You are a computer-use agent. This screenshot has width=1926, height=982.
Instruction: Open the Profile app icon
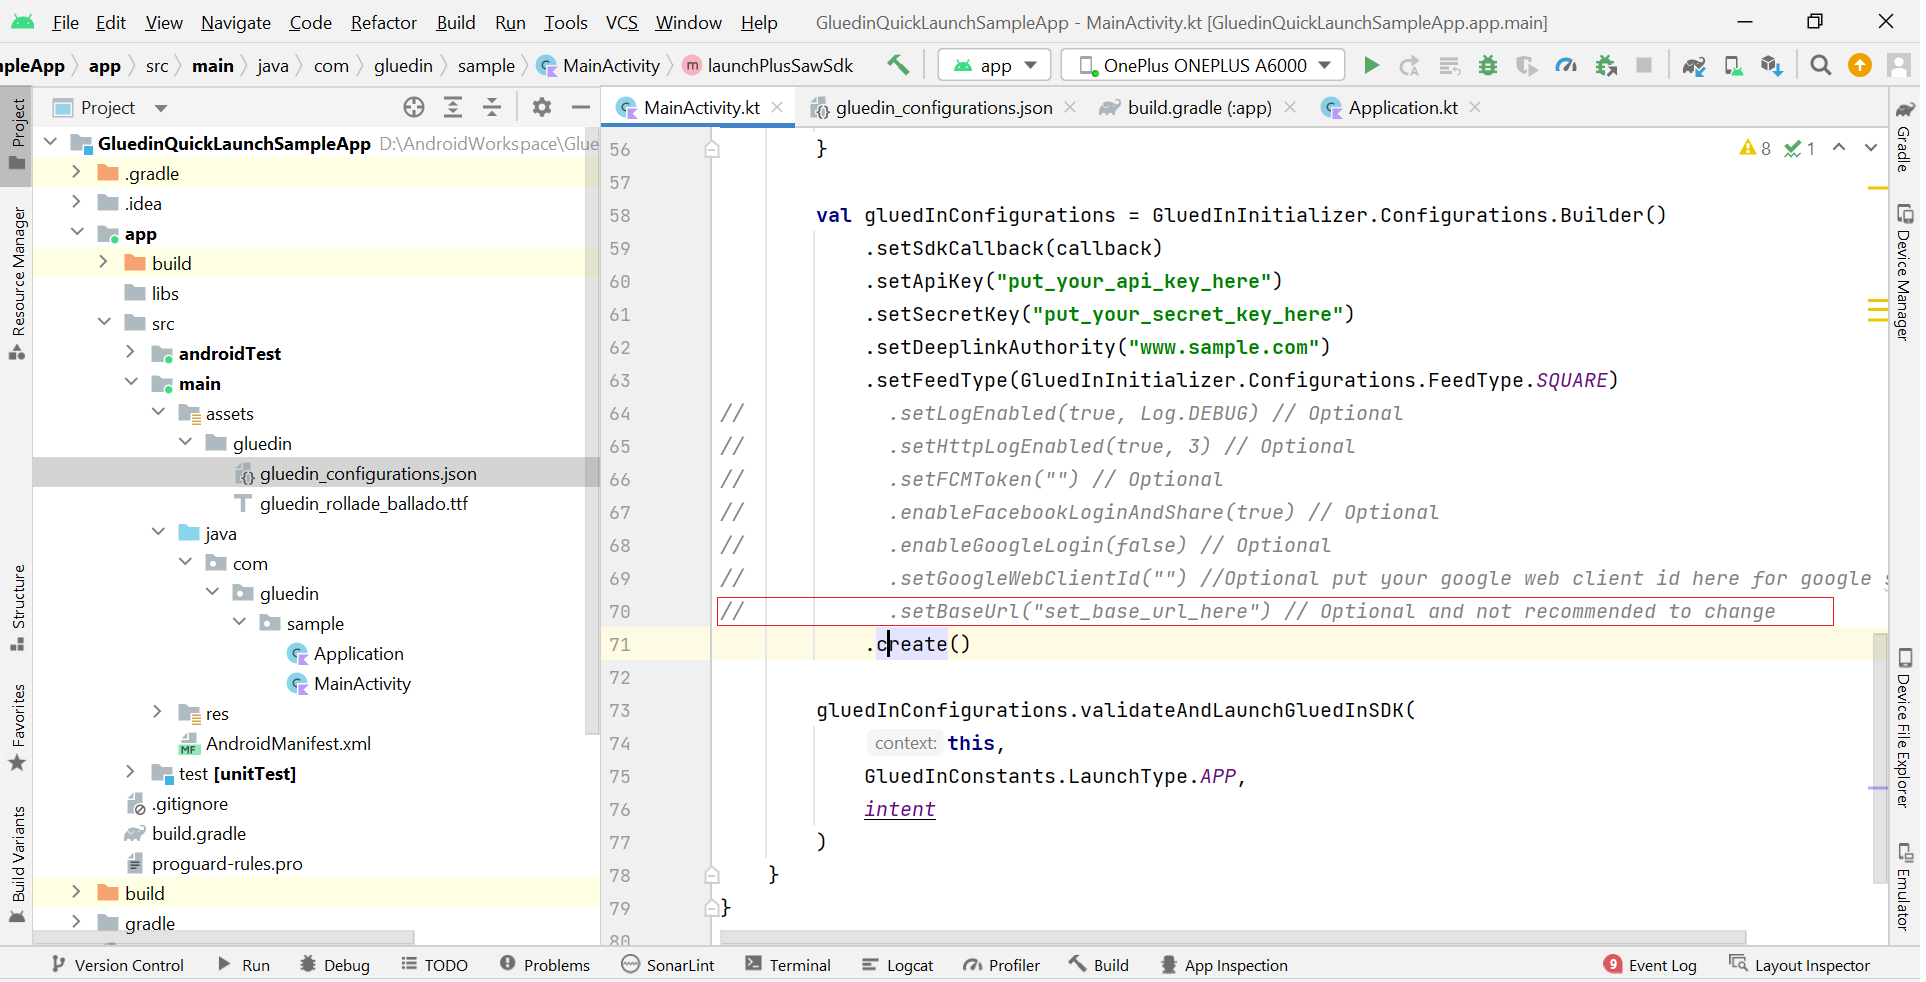click(x=1566, y=65)
